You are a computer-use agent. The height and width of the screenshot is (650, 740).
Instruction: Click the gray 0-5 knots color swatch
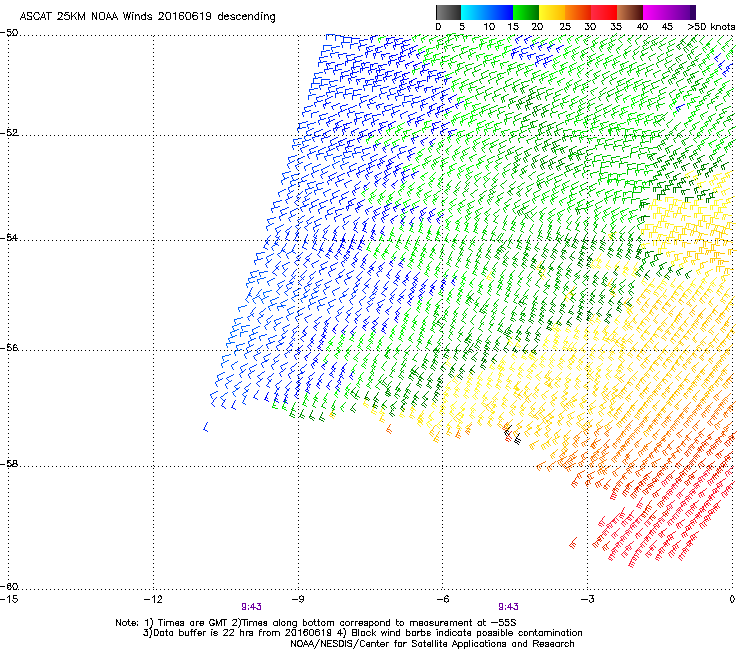(448, 12)
